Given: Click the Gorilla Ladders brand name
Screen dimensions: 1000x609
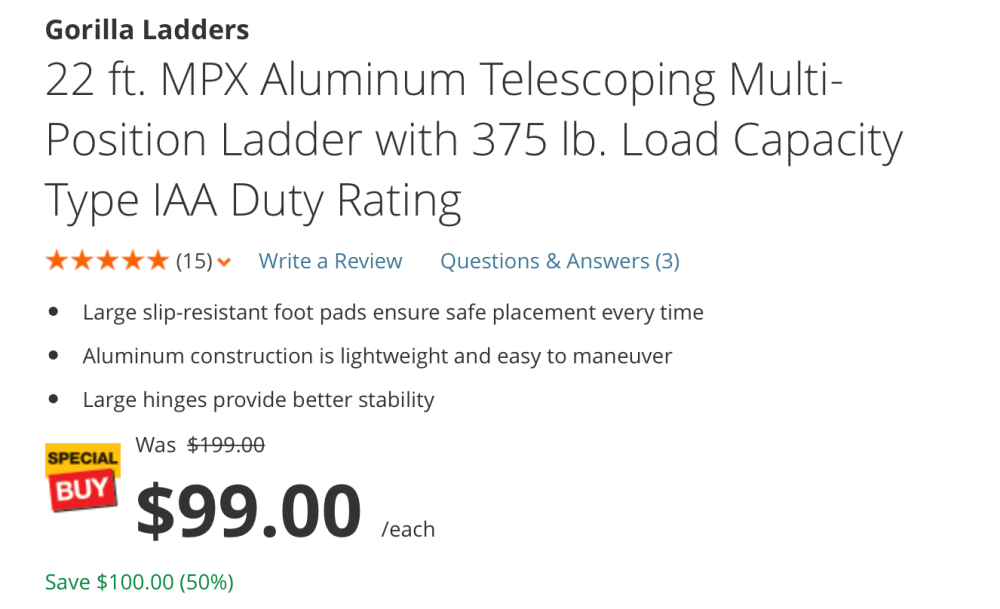Looking at the screenshot, I should coord(147,29).
